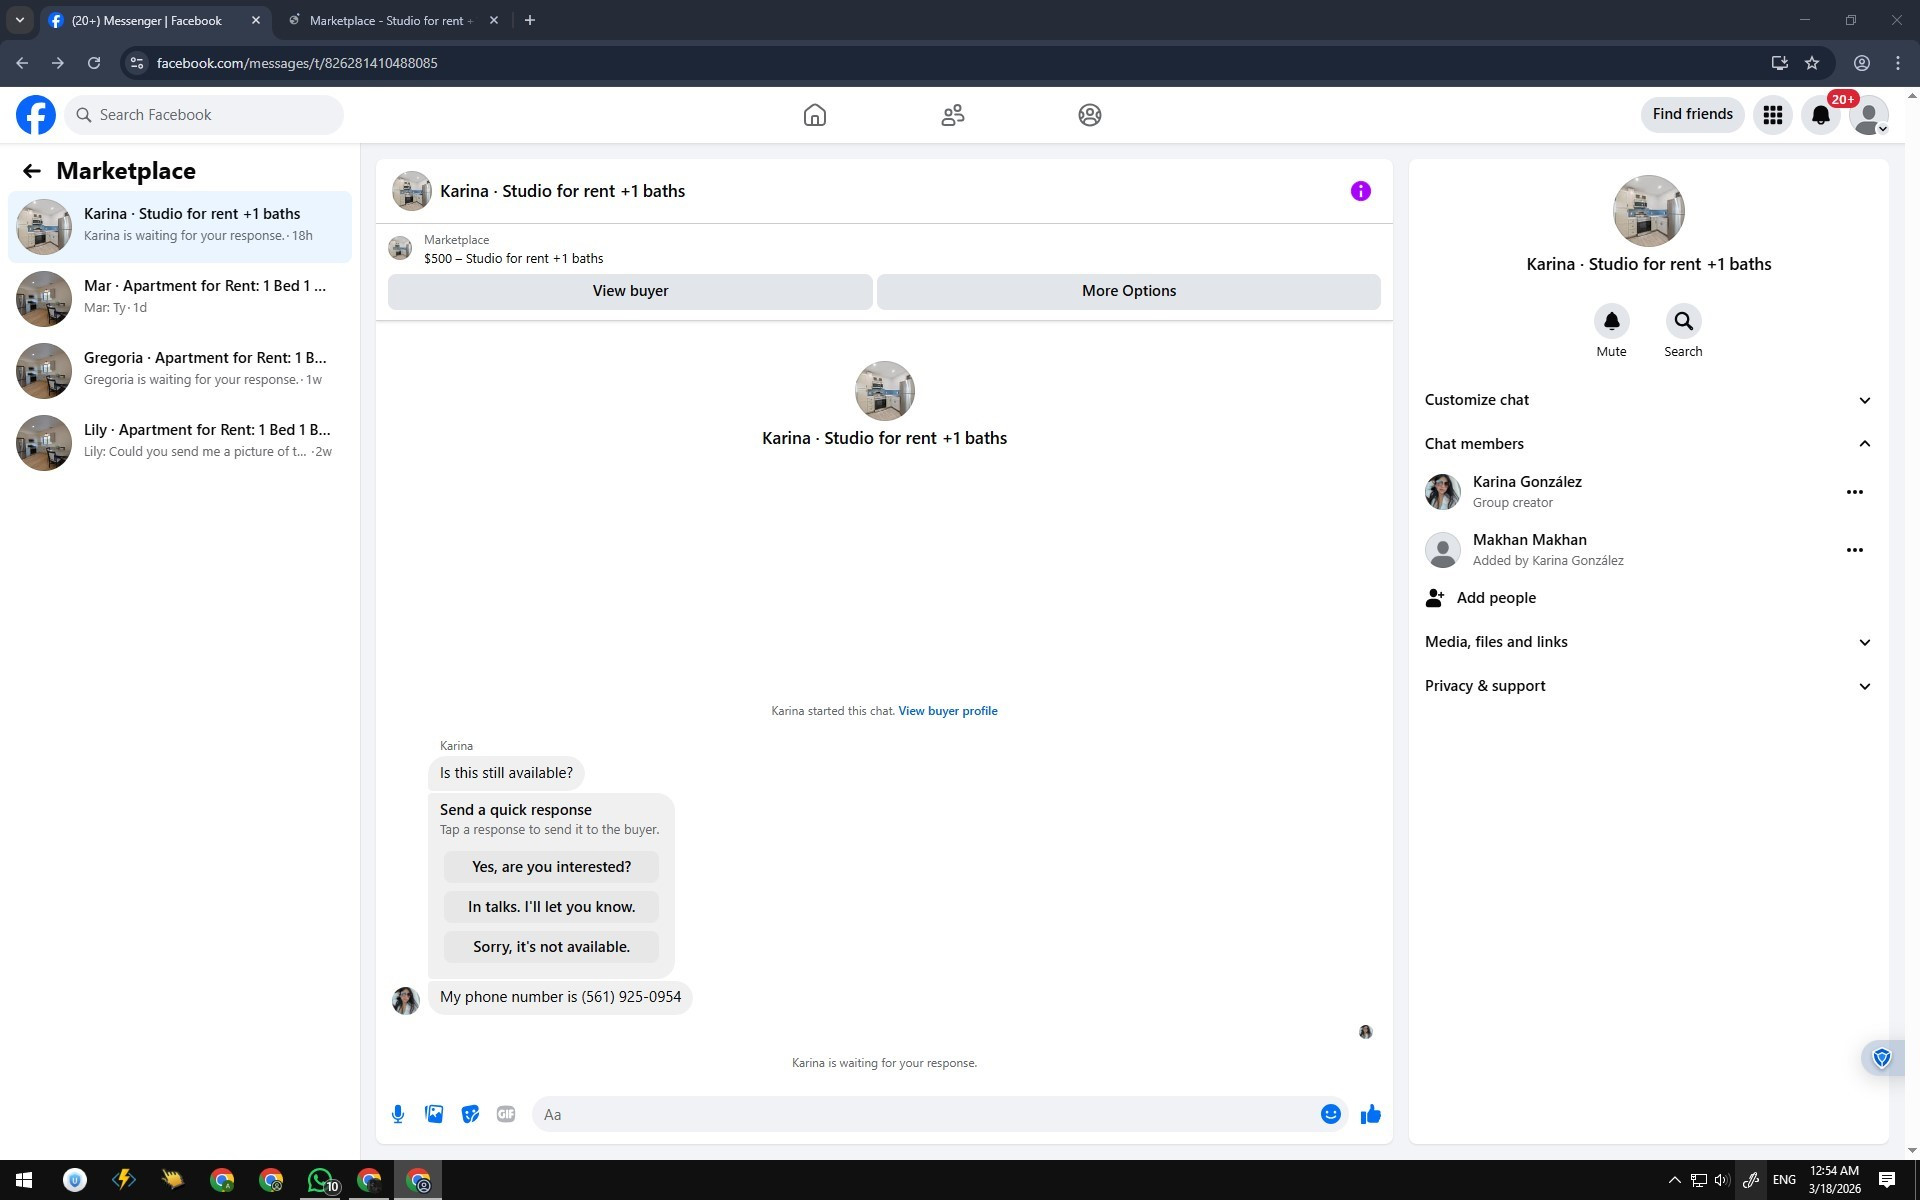Switch to the Marketplace - Studio for rent tab

[x=391, y=20]
